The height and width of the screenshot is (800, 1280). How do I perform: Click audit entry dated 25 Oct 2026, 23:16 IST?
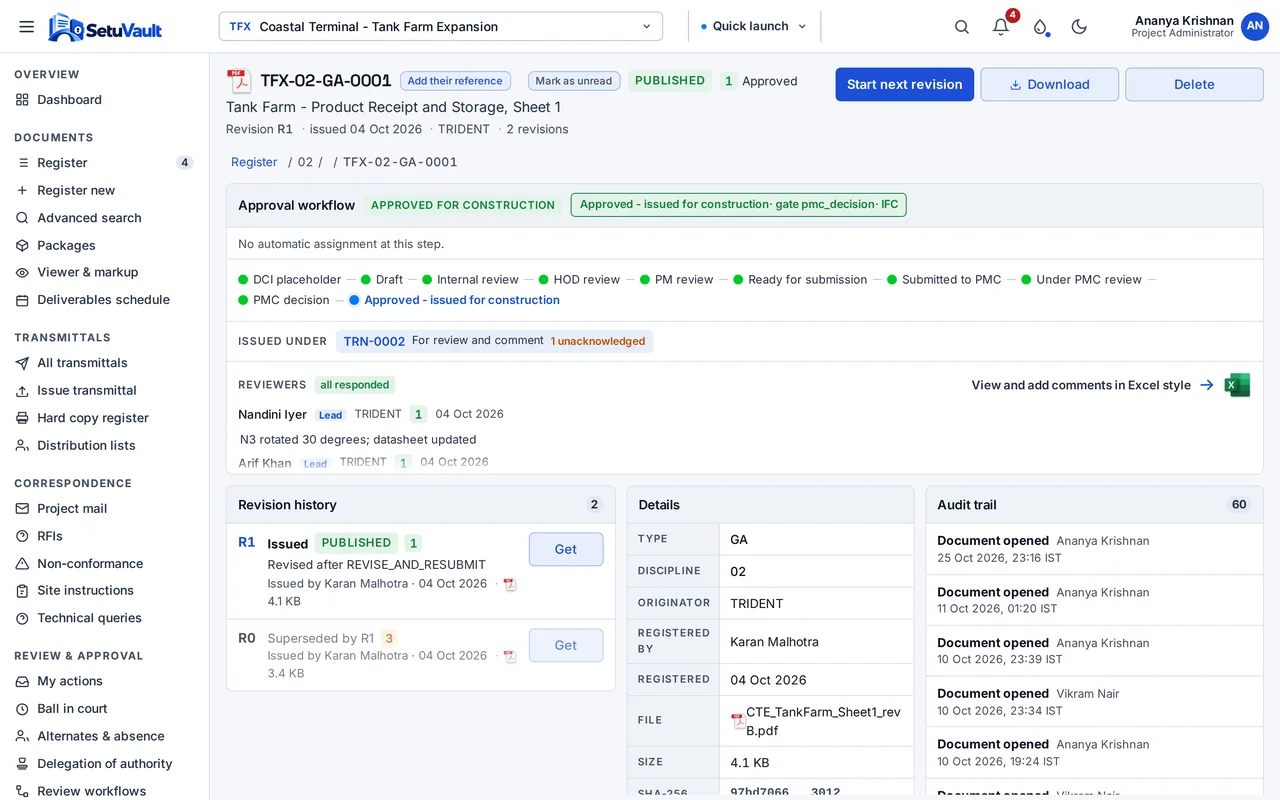point(1094,549)
